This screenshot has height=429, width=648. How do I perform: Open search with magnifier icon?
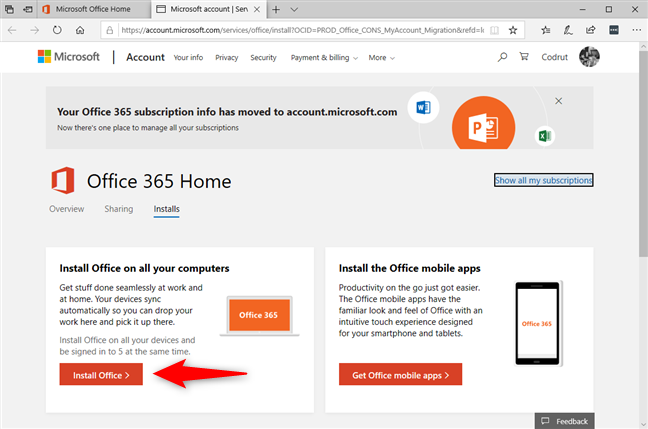click(x=502, y=57)
